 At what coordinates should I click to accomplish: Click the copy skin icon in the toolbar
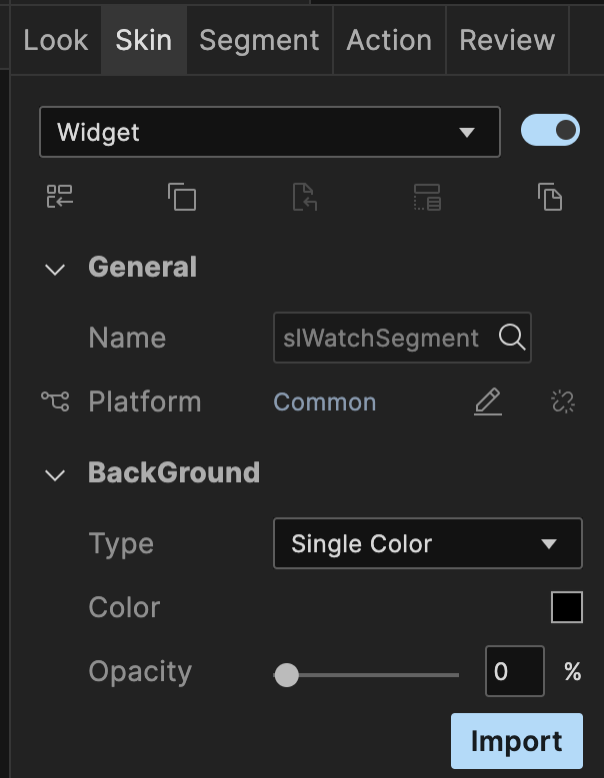(182, 197)
